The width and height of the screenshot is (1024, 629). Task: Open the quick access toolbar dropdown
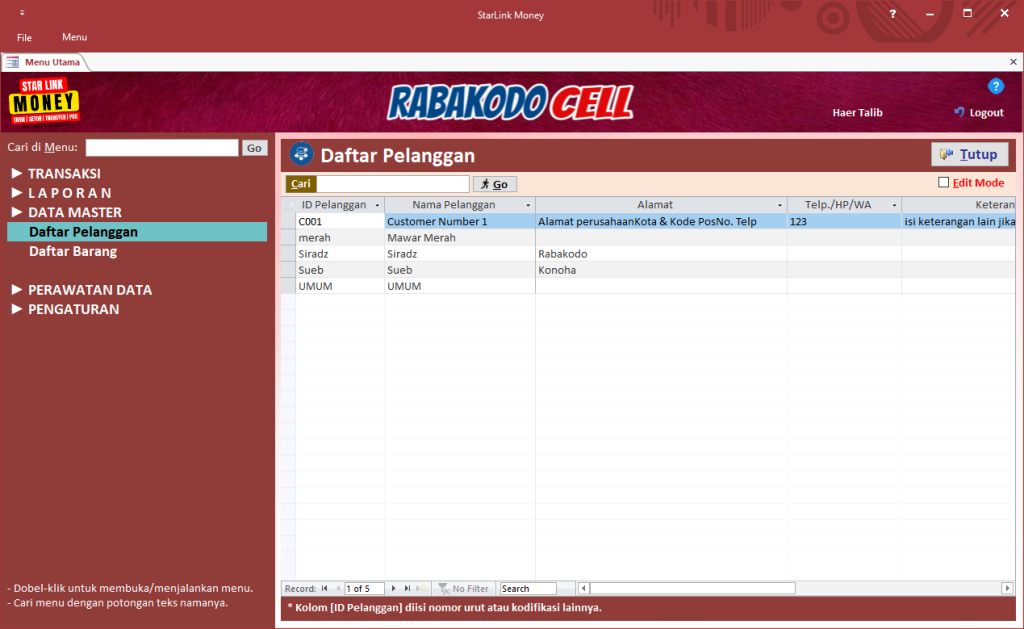click(x=22, y=13)
